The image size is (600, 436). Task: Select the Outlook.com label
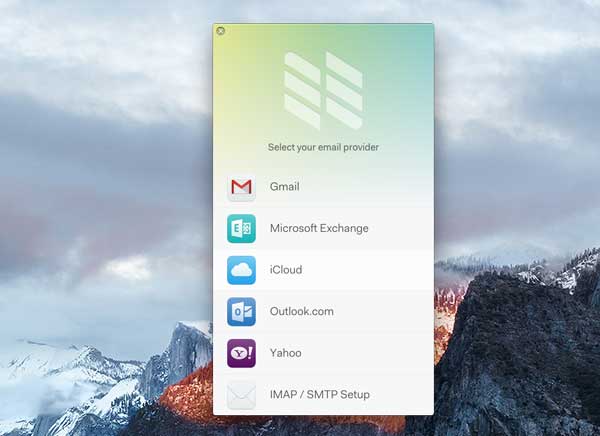[x=302, y=311]
